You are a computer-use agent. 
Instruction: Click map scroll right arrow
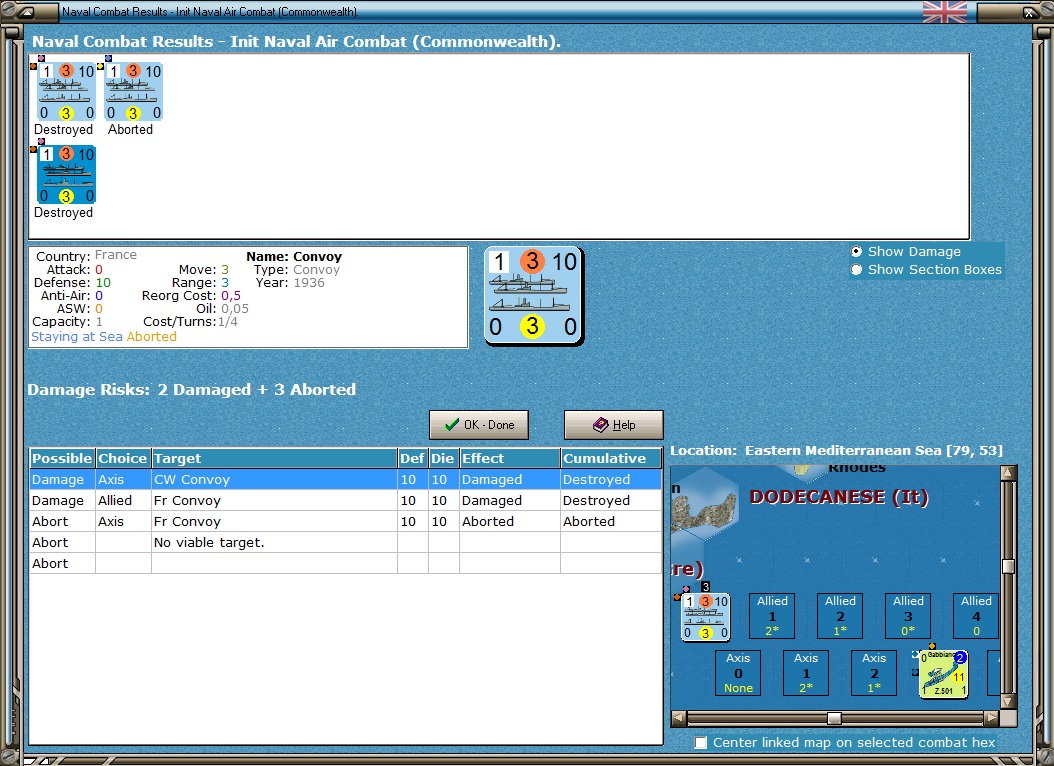pos(991,718)
